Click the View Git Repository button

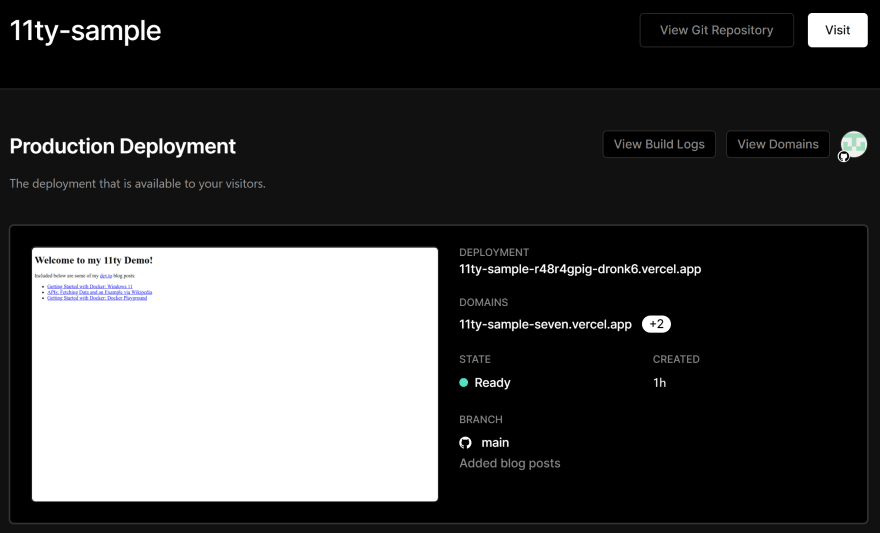[717, 30]
